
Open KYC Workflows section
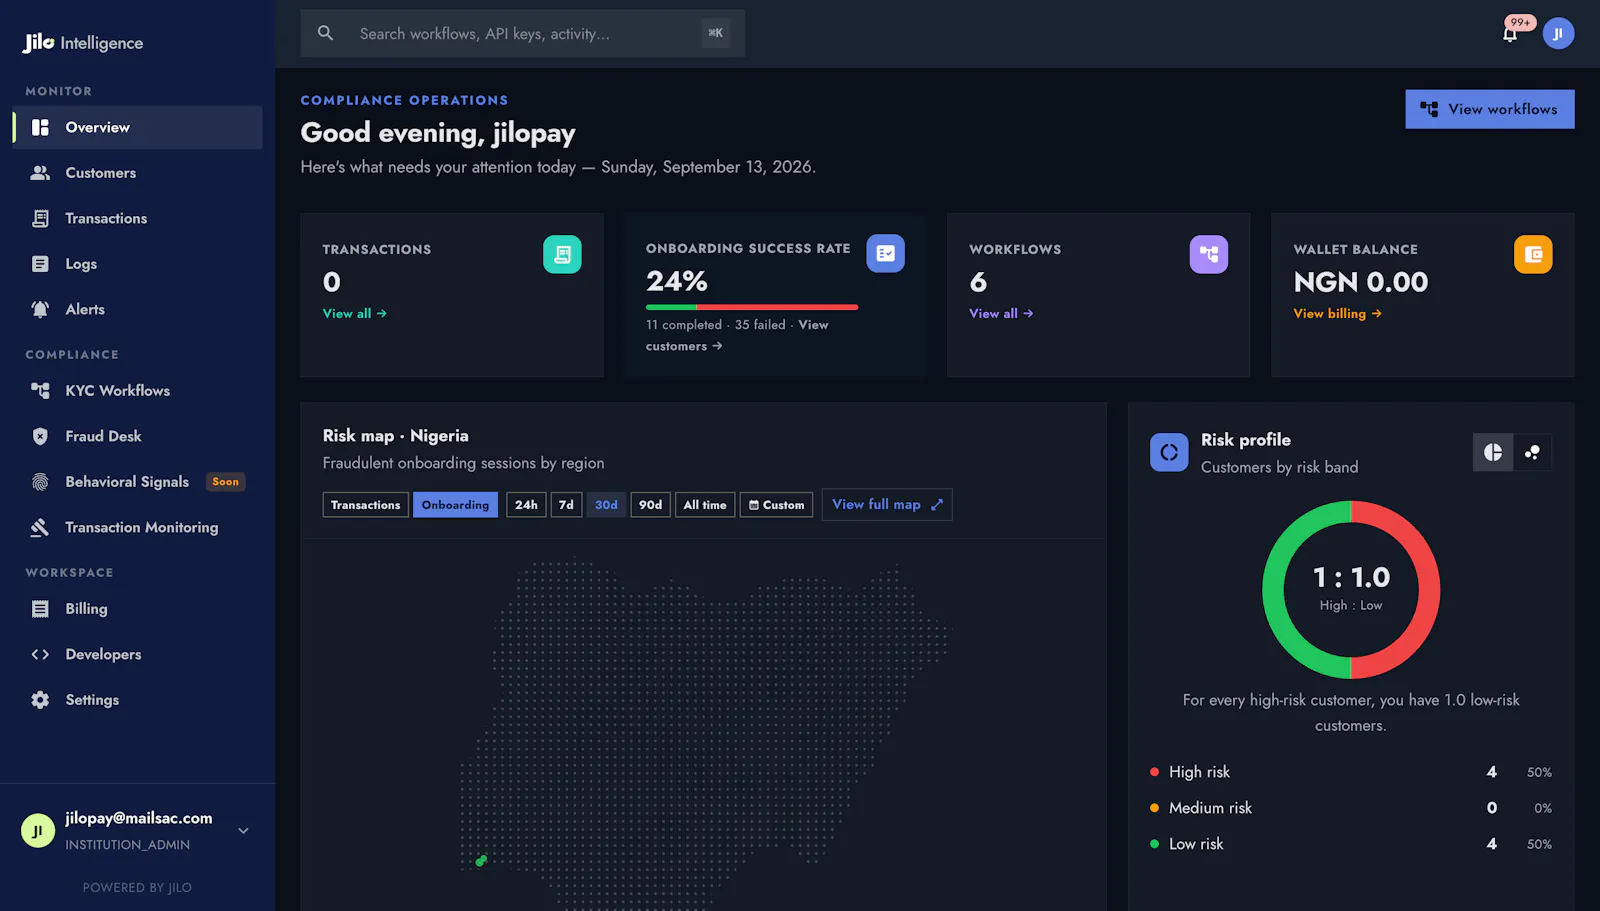(x=138, y=391)
